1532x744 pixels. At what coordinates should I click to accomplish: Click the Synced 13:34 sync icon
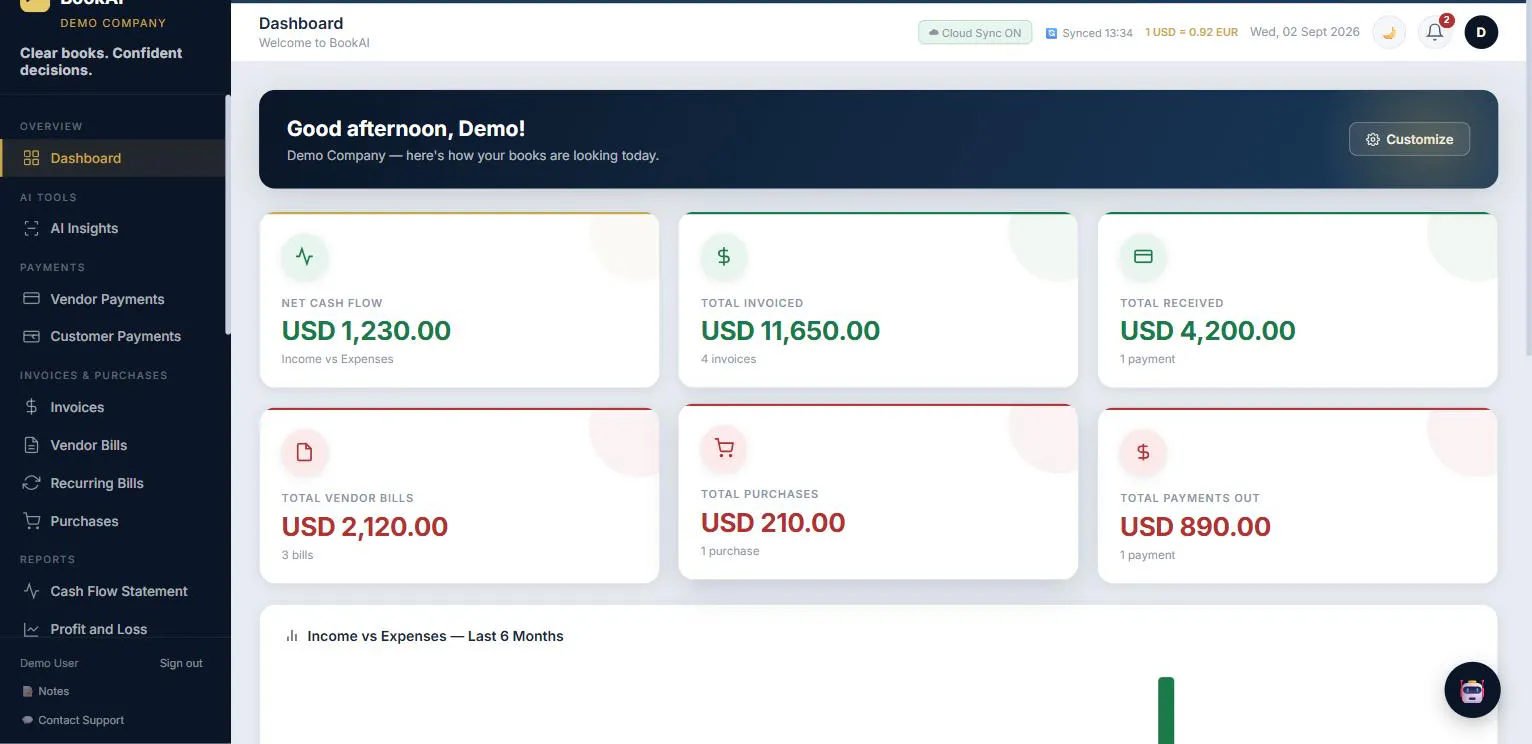pyautogui.click(x=1051, y=33)
